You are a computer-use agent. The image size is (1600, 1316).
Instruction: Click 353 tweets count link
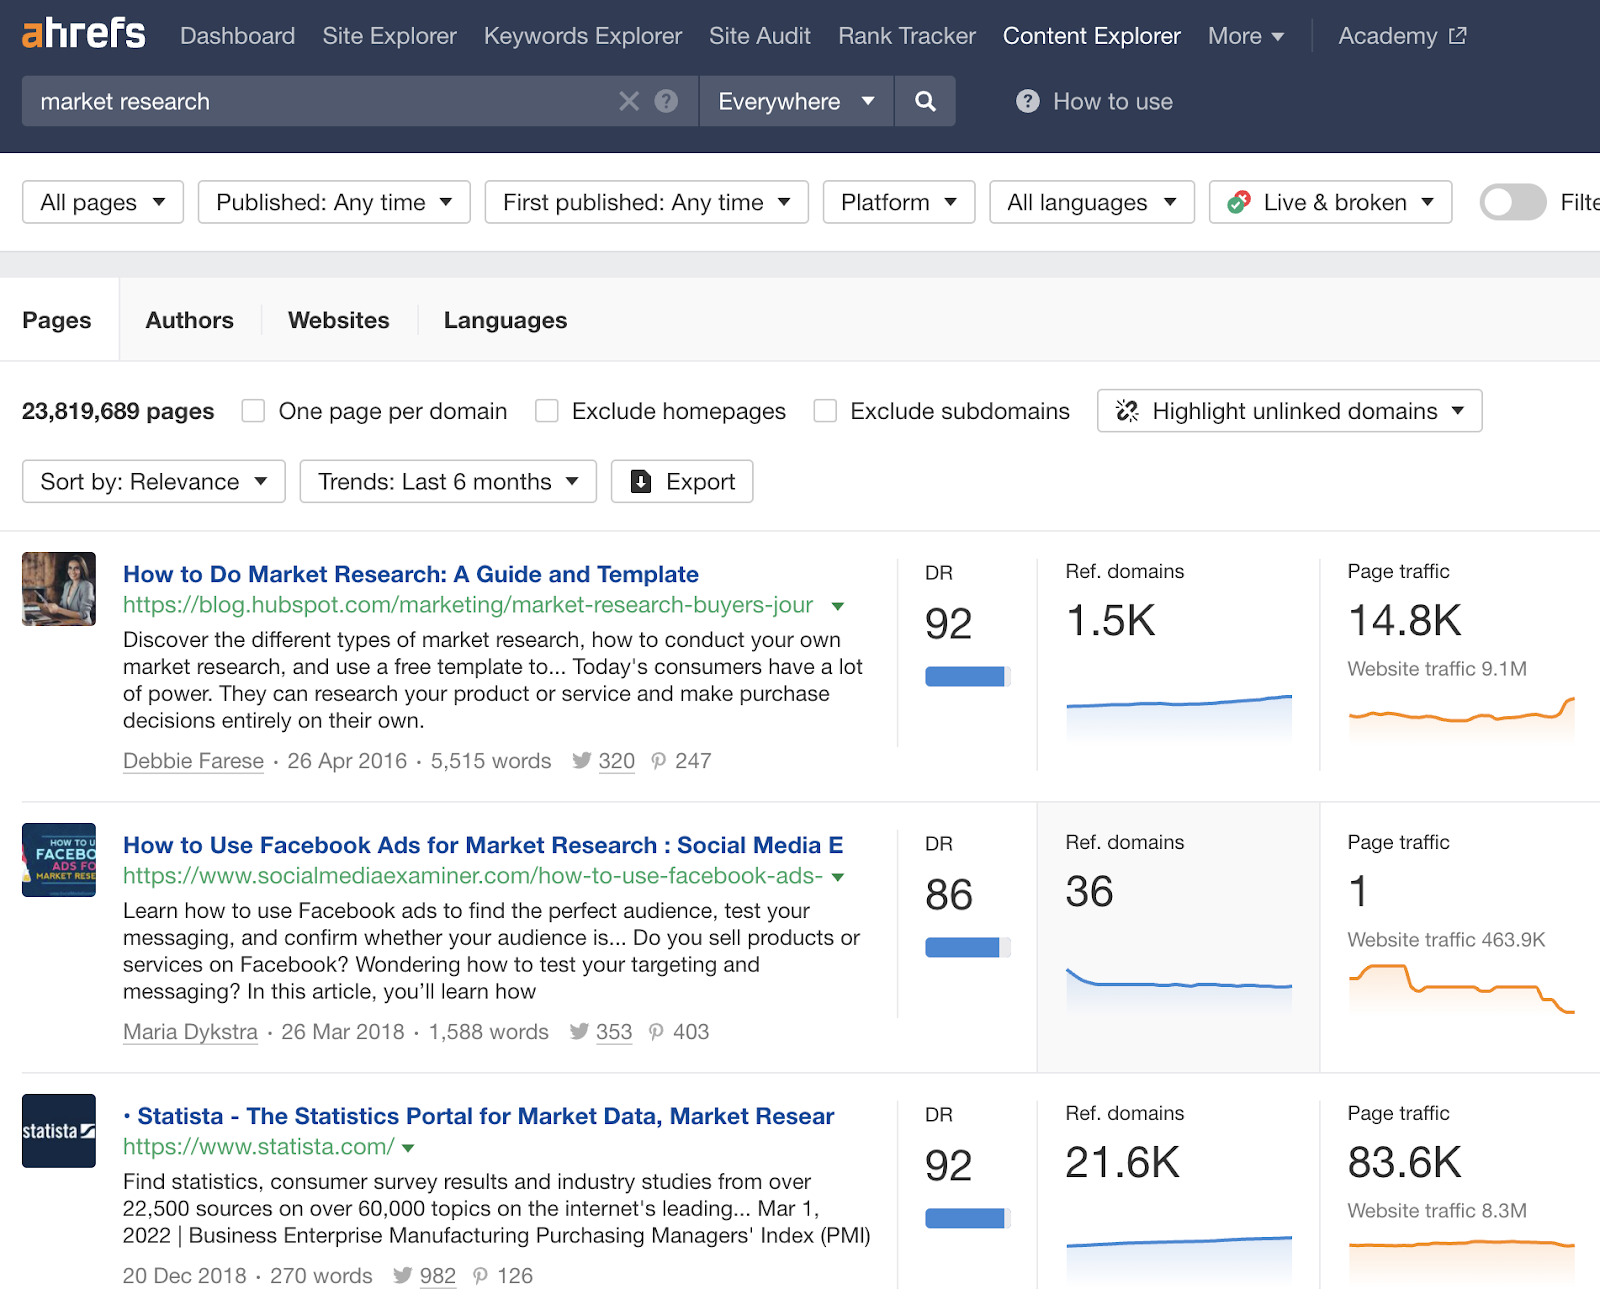tap(614, 1032)
